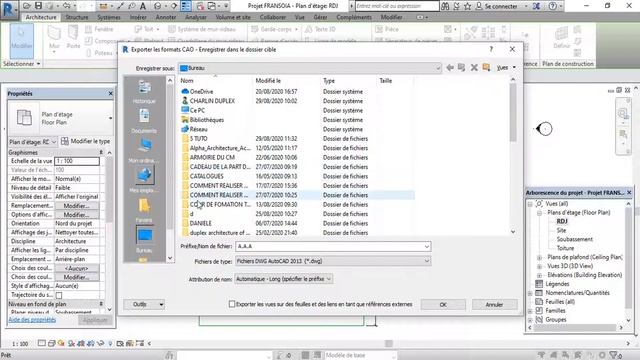This screenshot has height=360, width=640.
Task: Switch to the Annoter ribbon tab
Action: (x=166, y=17)
